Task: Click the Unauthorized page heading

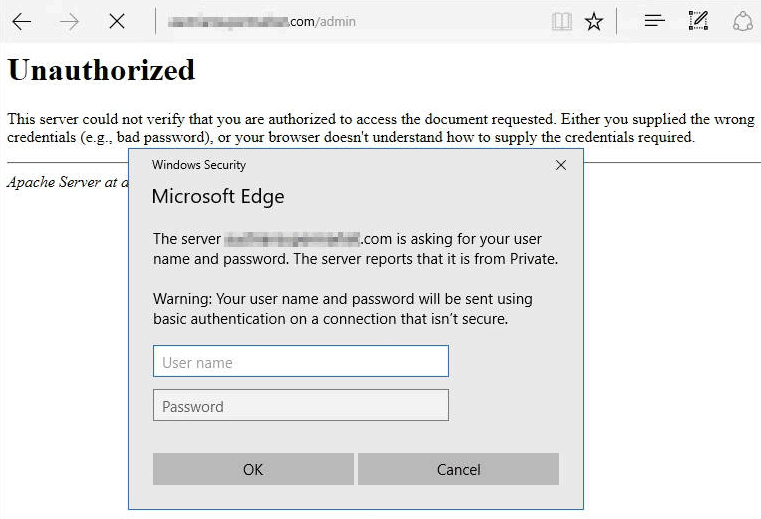Action: [101, 70]
